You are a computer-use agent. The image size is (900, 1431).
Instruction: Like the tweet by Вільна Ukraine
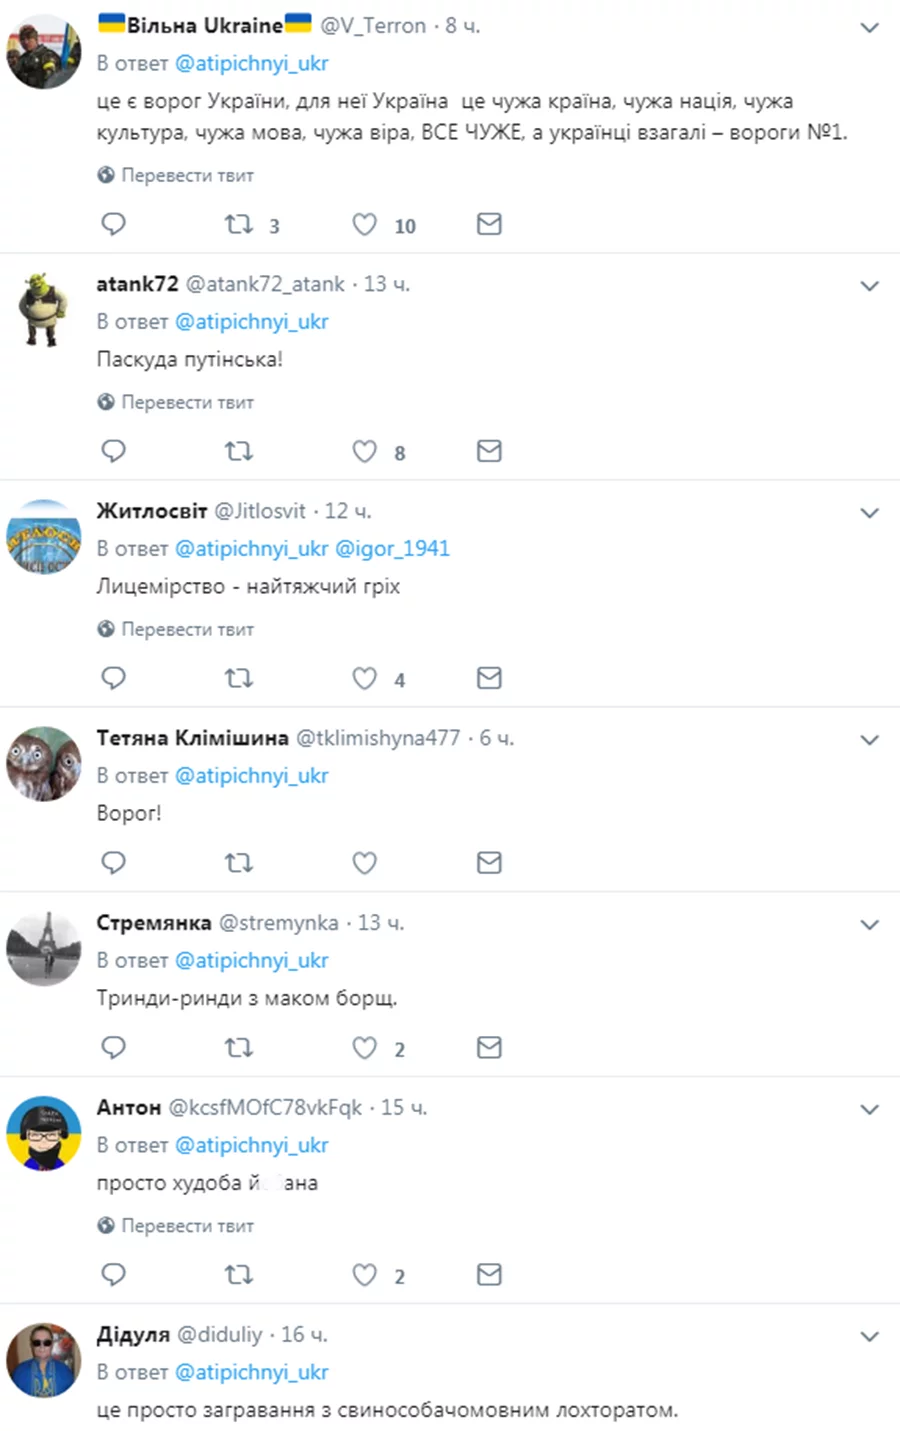click(x=364, y=224)
